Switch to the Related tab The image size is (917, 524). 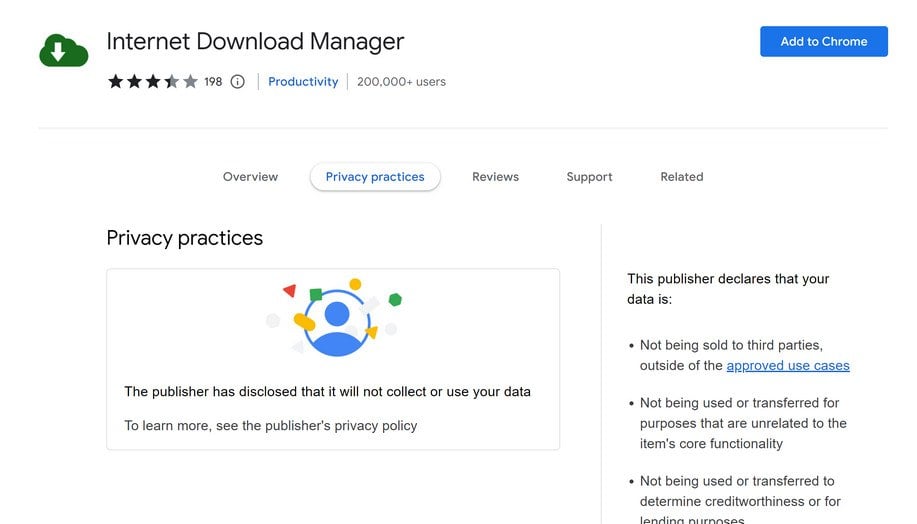681,177
